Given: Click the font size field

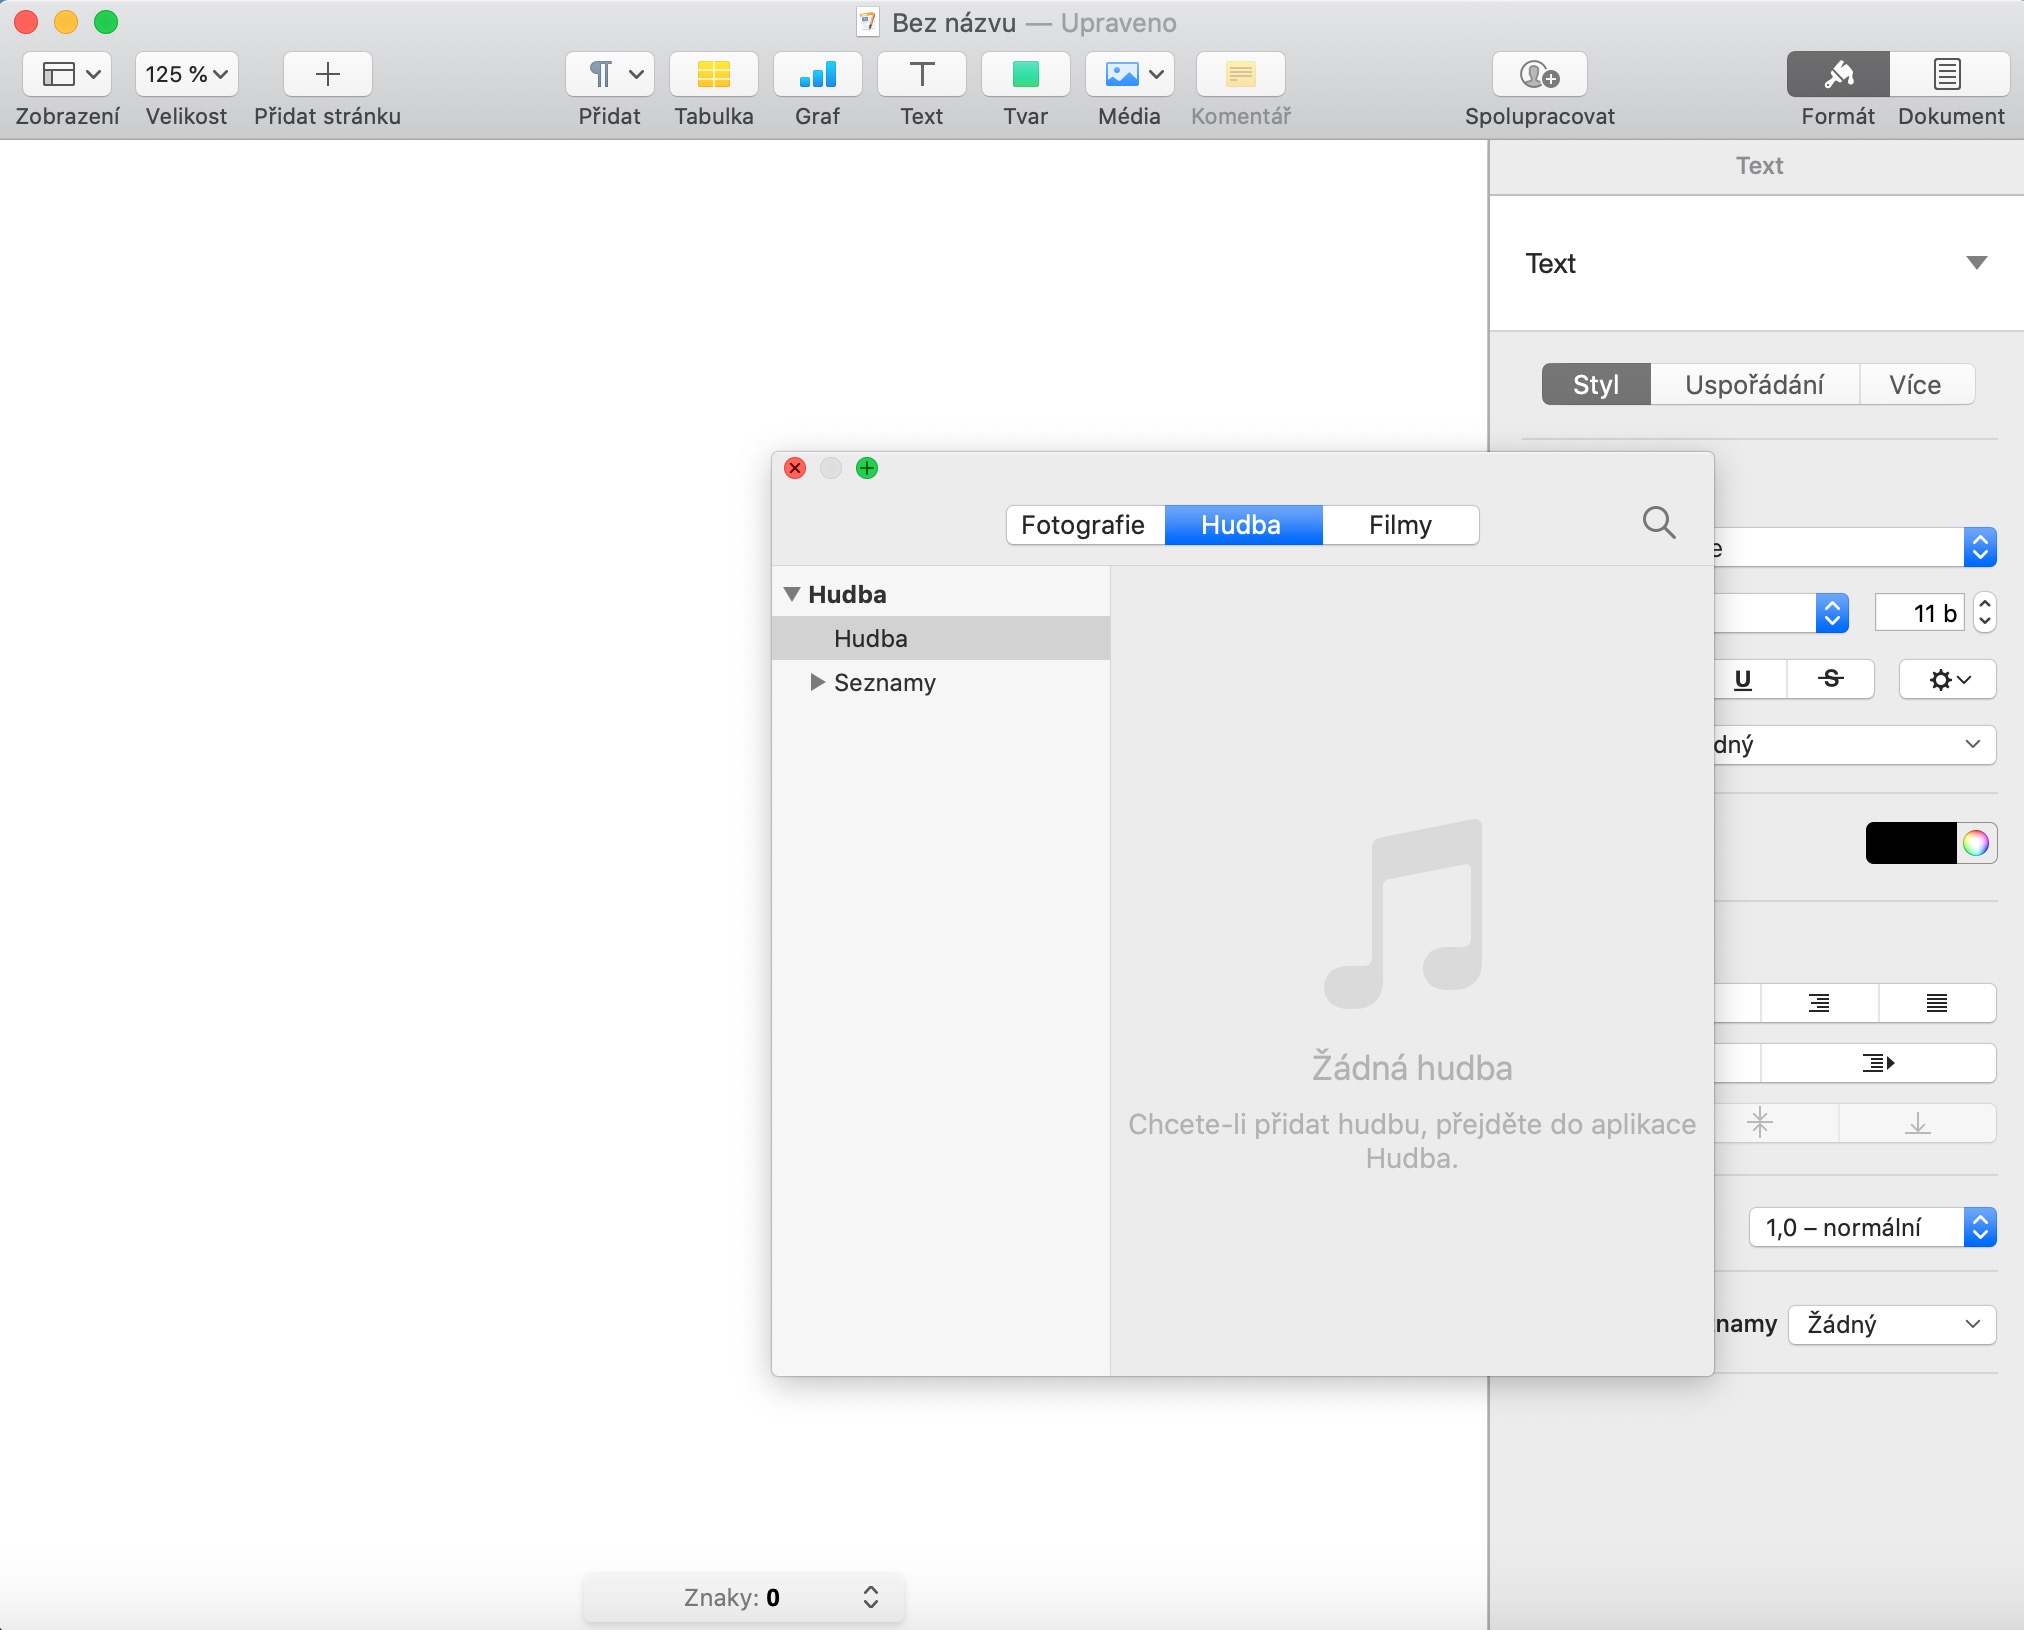Looking at the screenshot, I should tap(1920, 613).
